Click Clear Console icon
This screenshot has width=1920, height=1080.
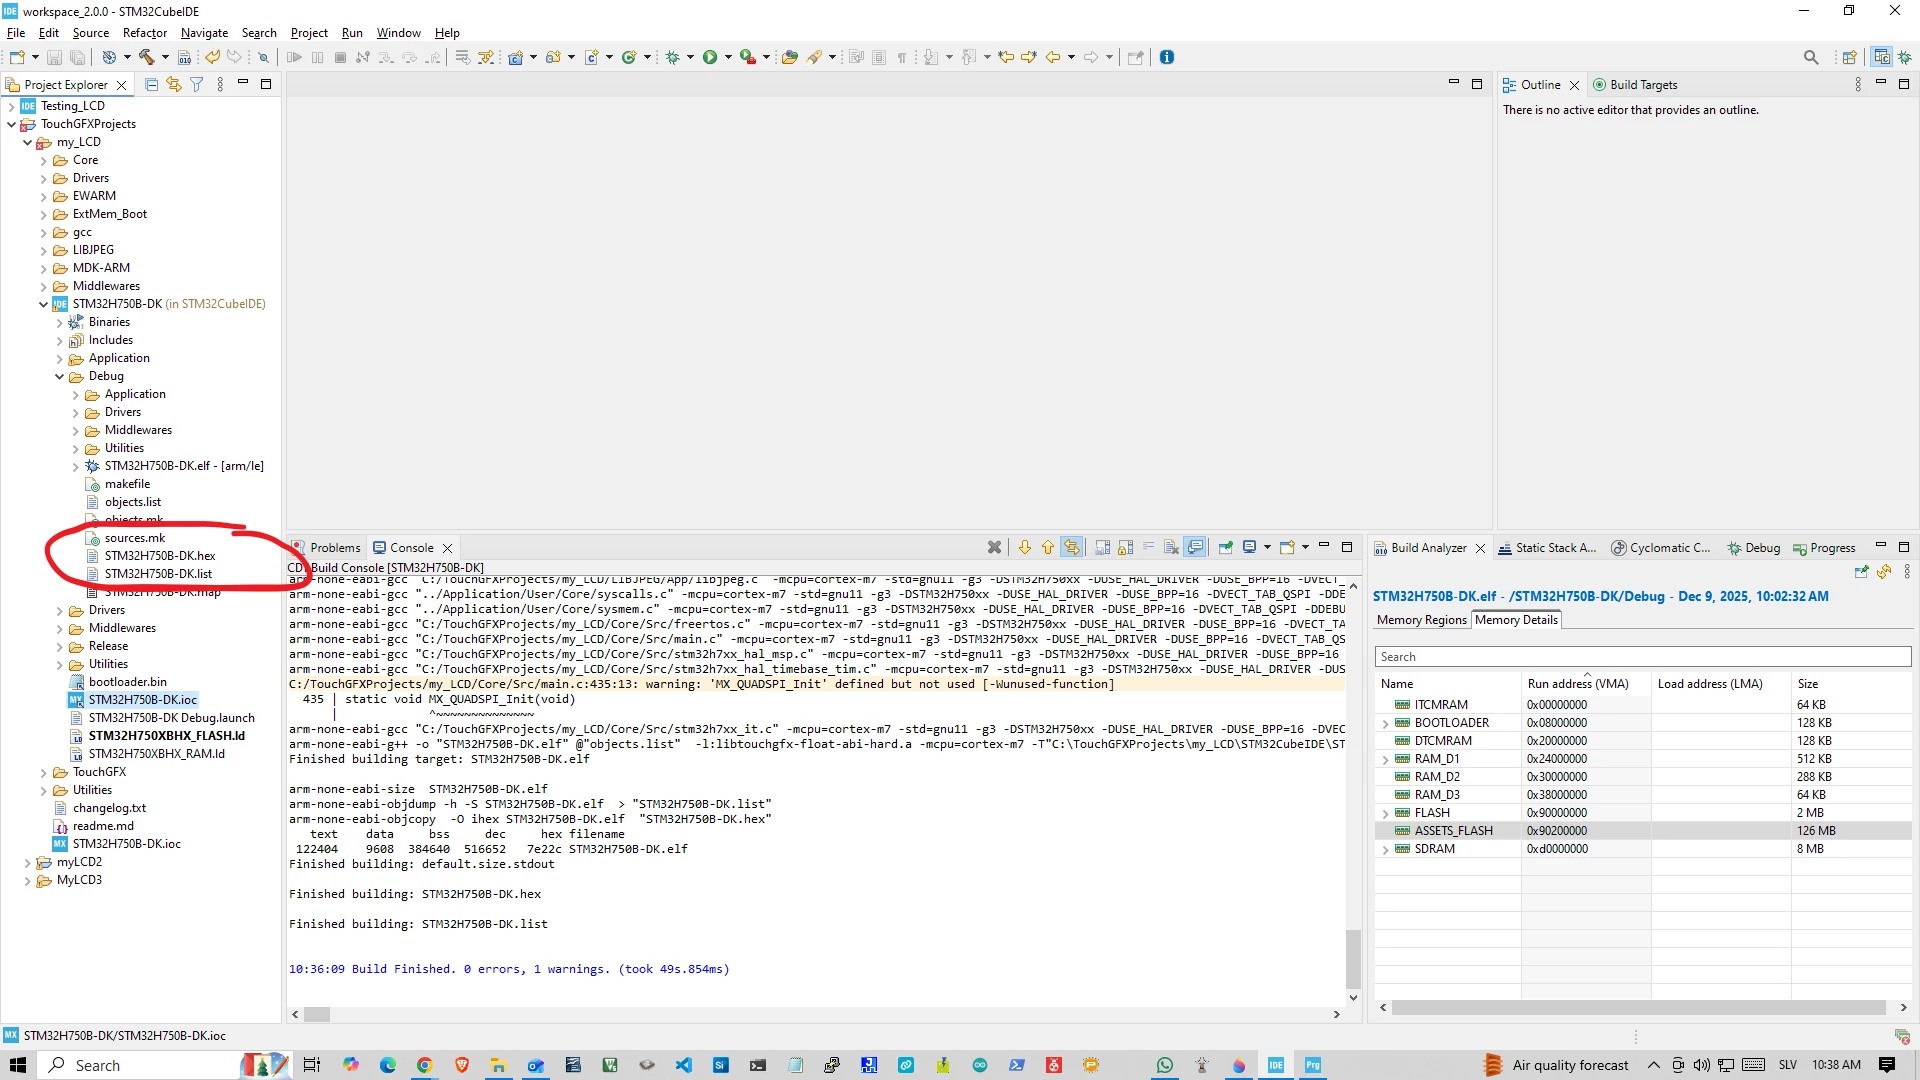(x=1171, y=548)
